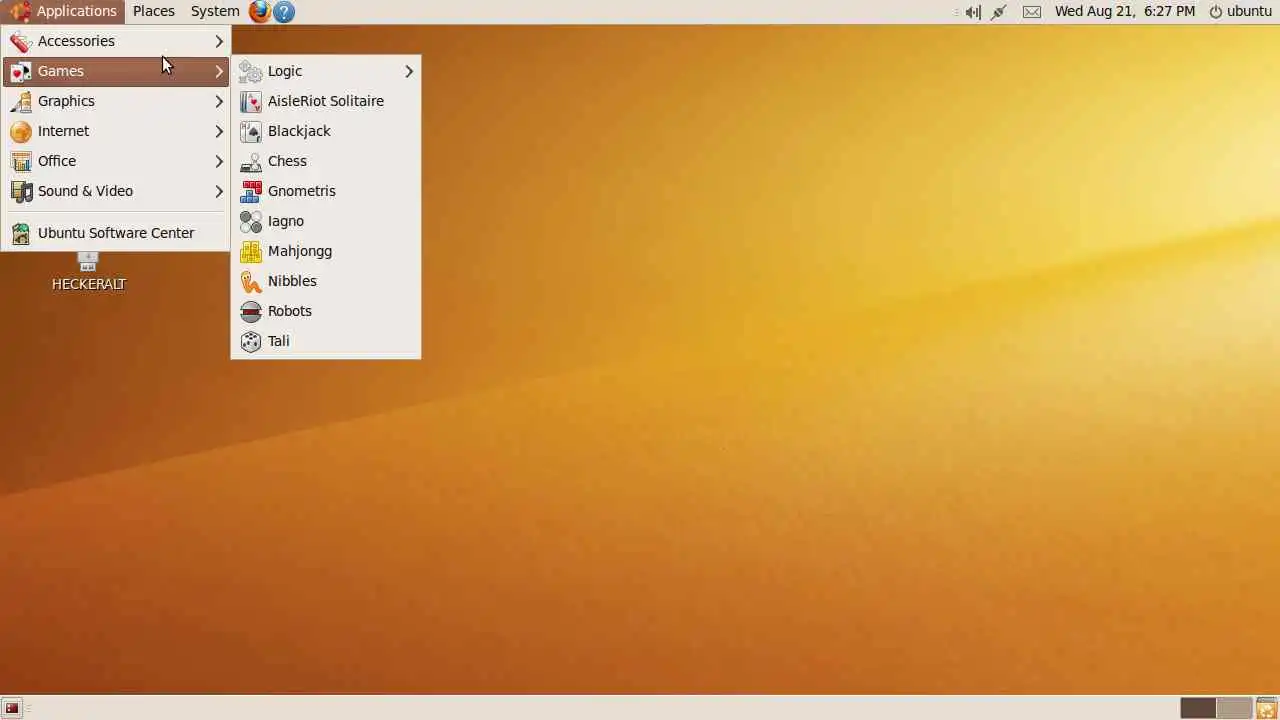Click the Office category icon

21,161
